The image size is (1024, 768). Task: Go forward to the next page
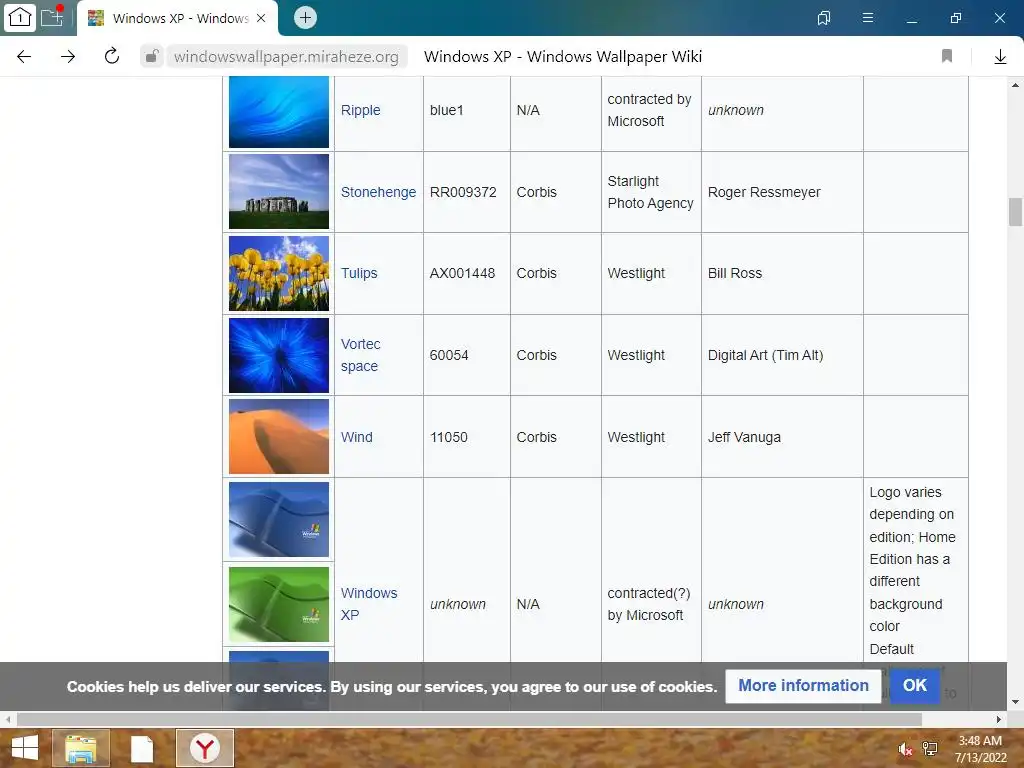point(68,57)
